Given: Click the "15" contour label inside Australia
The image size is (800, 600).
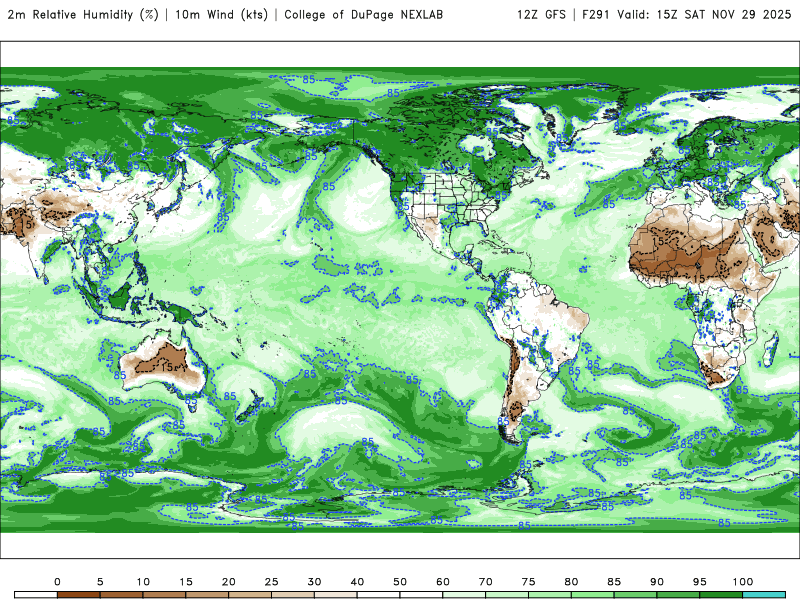Looking at the screenshot, I should coord(167,367).
